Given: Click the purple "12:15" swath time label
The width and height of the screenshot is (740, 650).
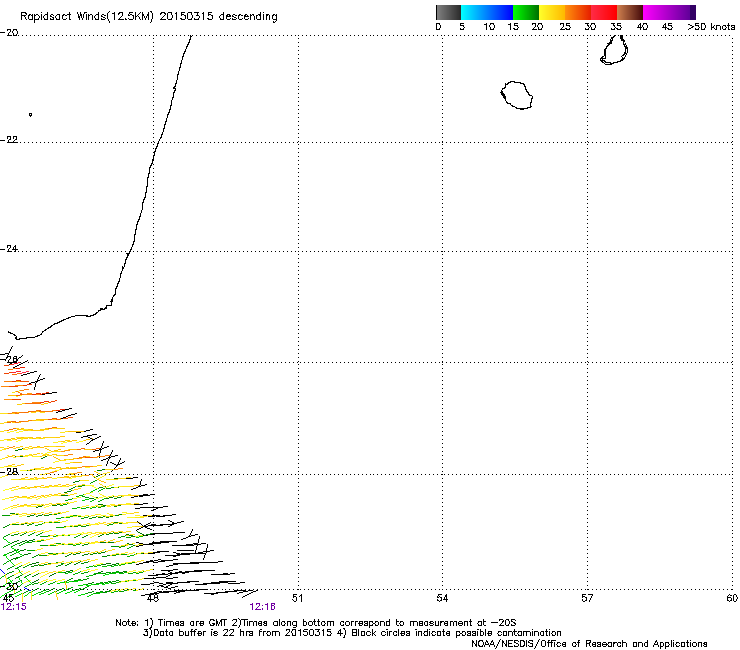Looking at the screenshot, I should [x=14, y=607].
